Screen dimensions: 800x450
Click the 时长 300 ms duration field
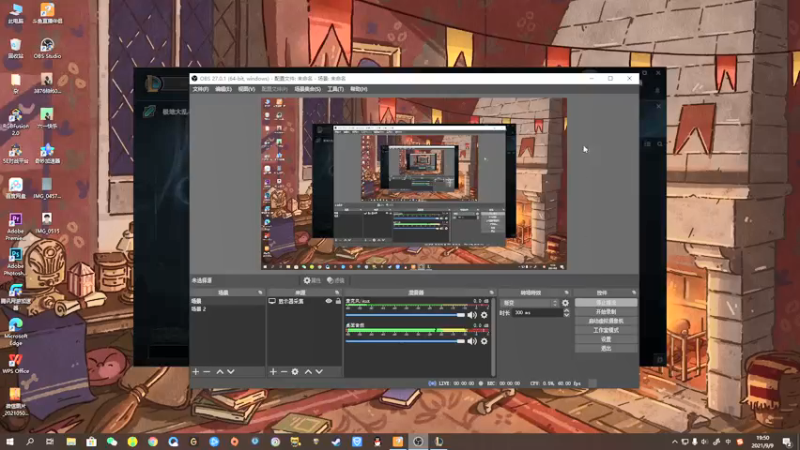click(537, 313)
